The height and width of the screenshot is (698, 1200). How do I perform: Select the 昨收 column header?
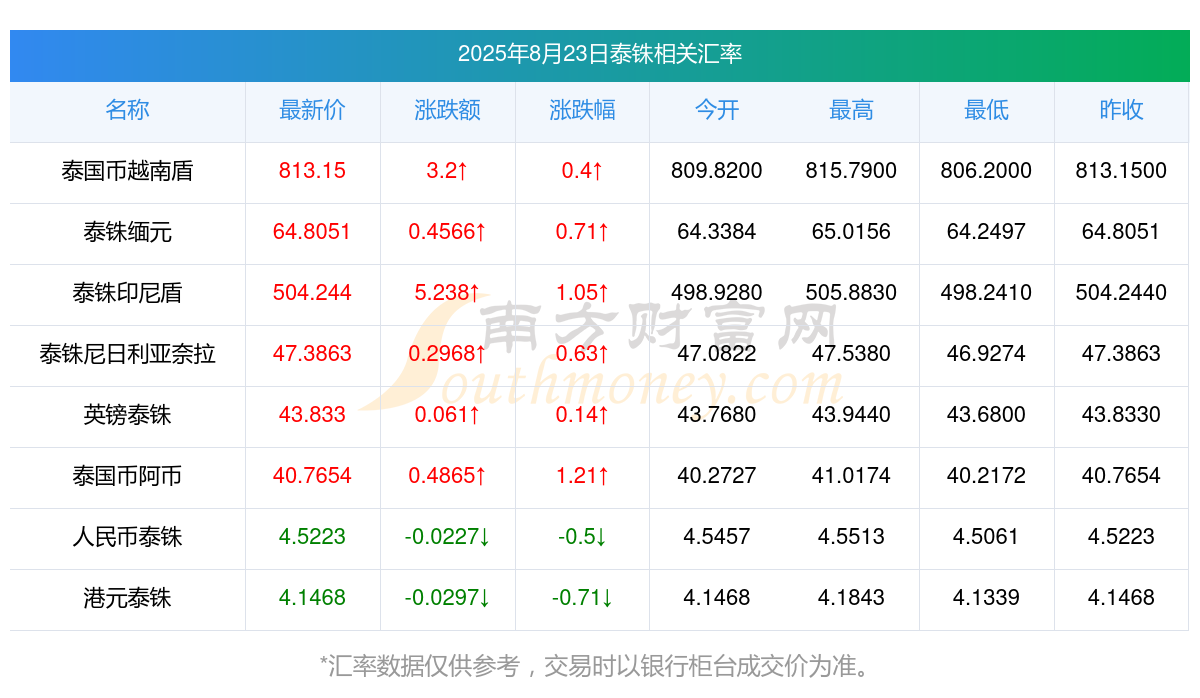(1121, 111)
